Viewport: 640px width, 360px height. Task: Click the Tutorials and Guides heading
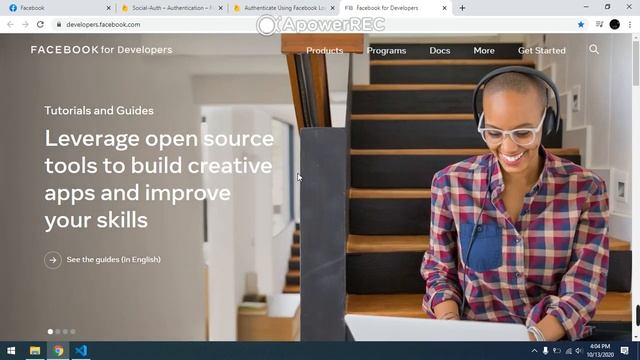pyautogui.click(x=99, y=111)
